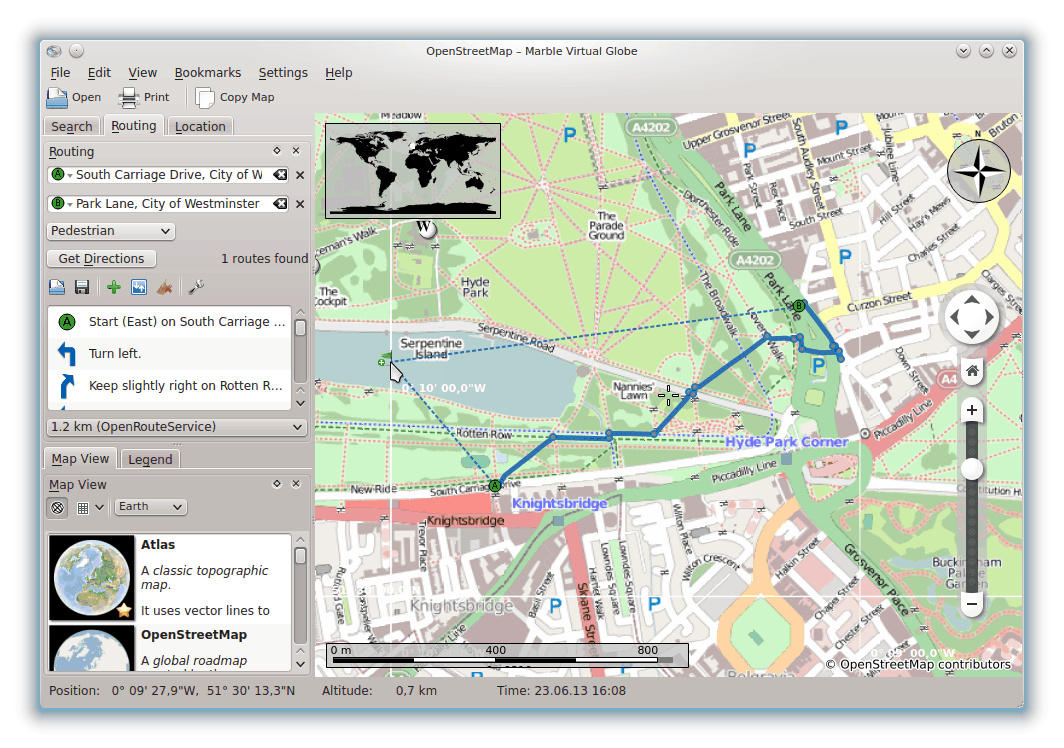The height and width of the screenshot is (748, 1064).
Task: Switch to the Legend tab
Action: coord(150,460)
